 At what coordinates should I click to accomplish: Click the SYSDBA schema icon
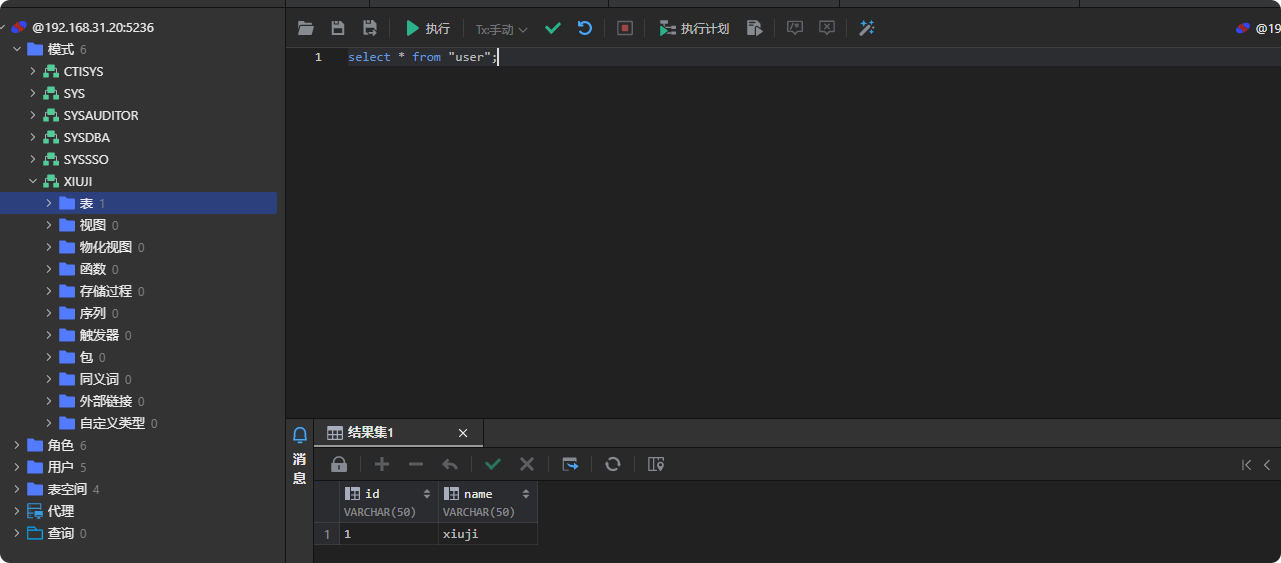[51, 137]
